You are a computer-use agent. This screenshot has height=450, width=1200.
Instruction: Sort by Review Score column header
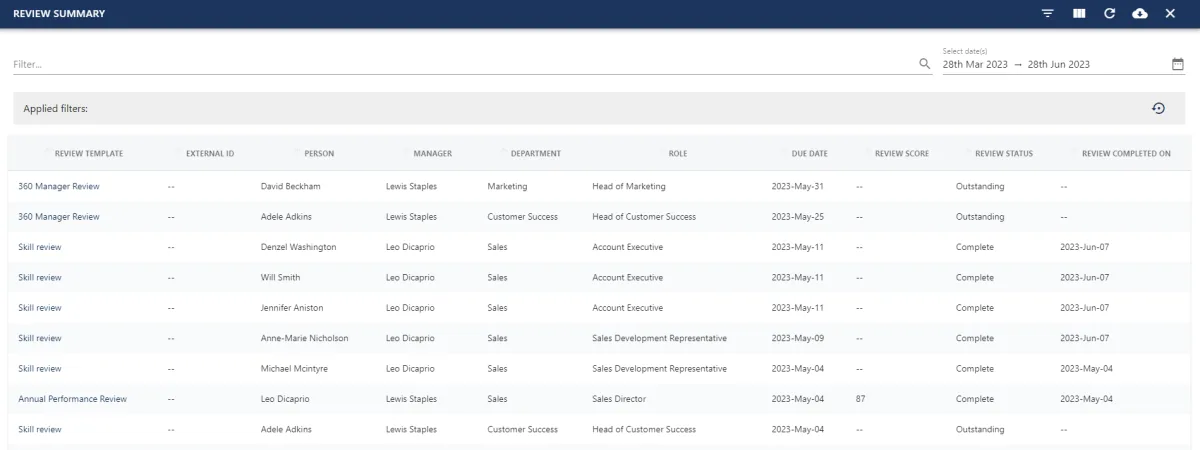click(x=902, y=154)
